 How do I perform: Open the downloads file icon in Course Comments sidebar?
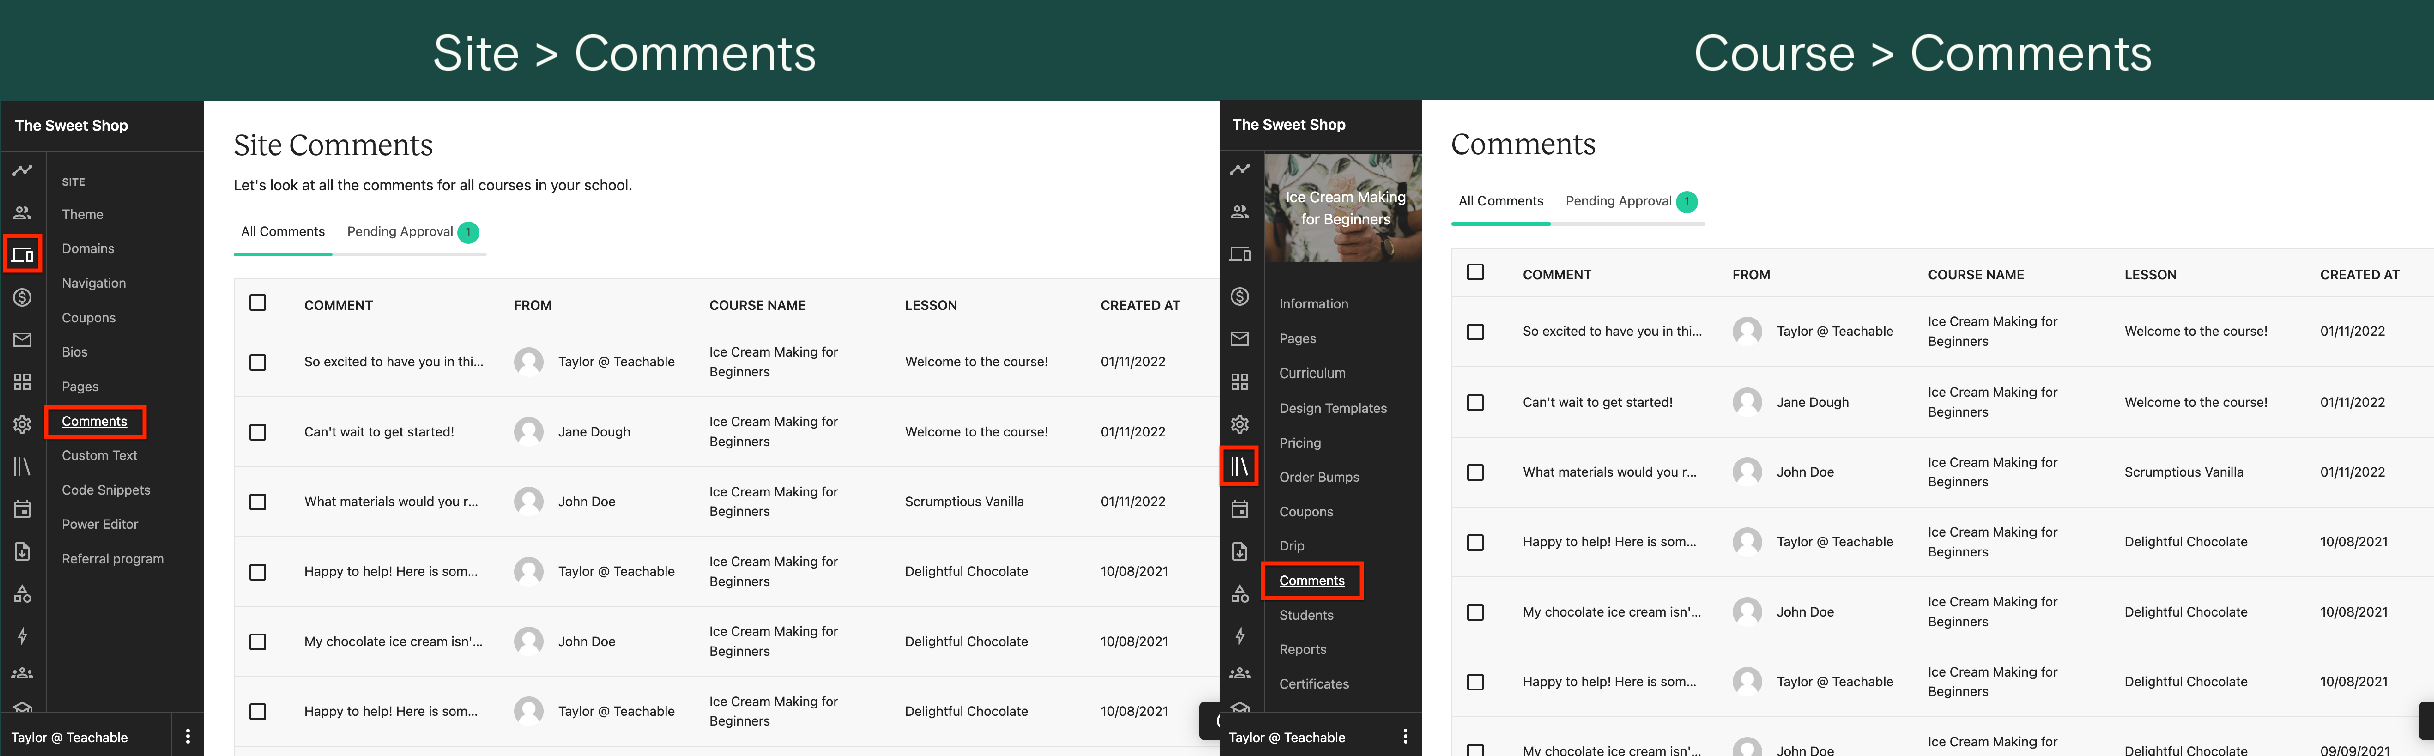click(1240, 551)
